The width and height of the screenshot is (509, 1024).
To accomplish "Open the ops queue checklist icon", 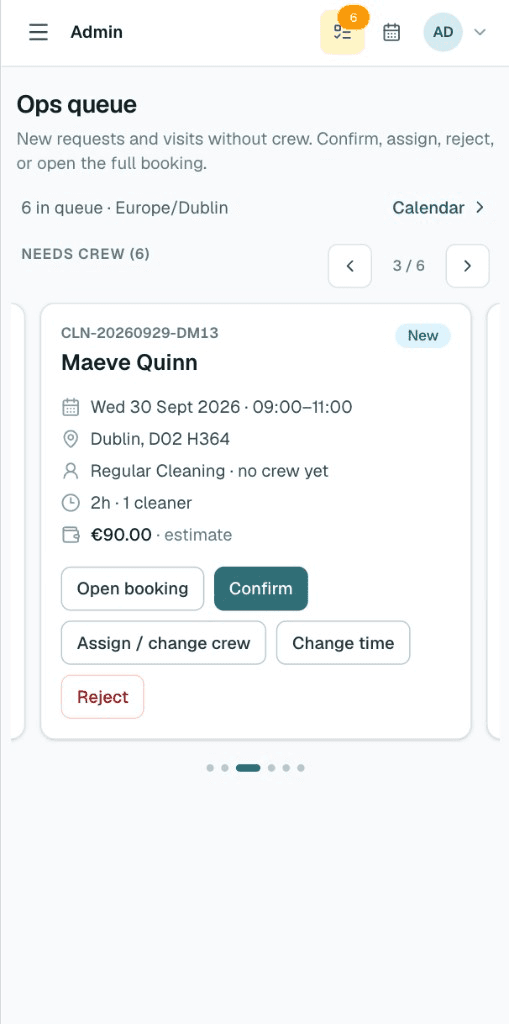I will click(x=342, y=32).
